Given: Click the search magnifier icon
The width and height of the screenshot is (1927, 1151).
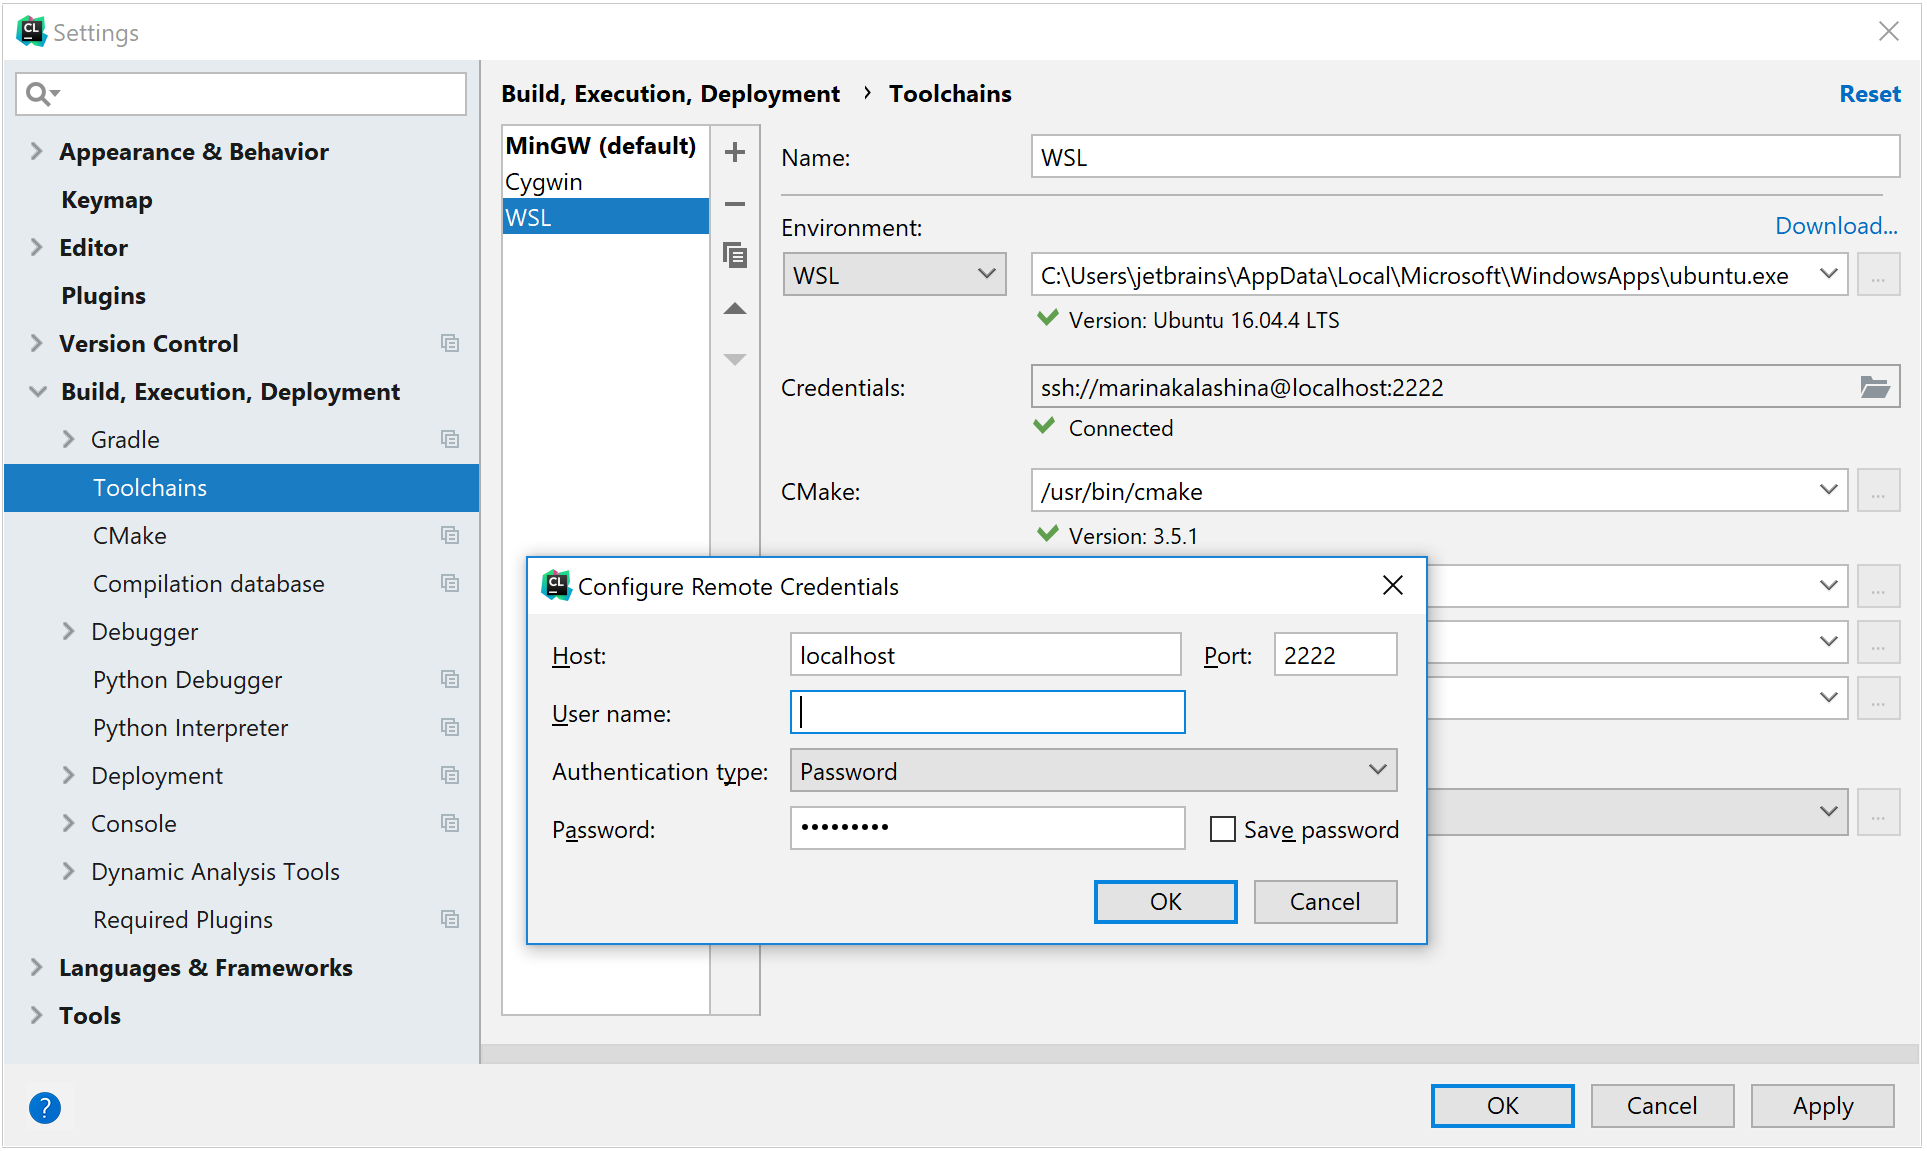Looking at the screenshot, I should tap(39, 94).
